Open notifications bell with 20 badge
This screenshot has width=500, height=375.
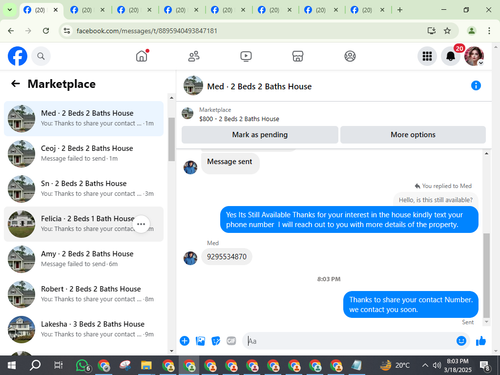[x=451, y=56]
